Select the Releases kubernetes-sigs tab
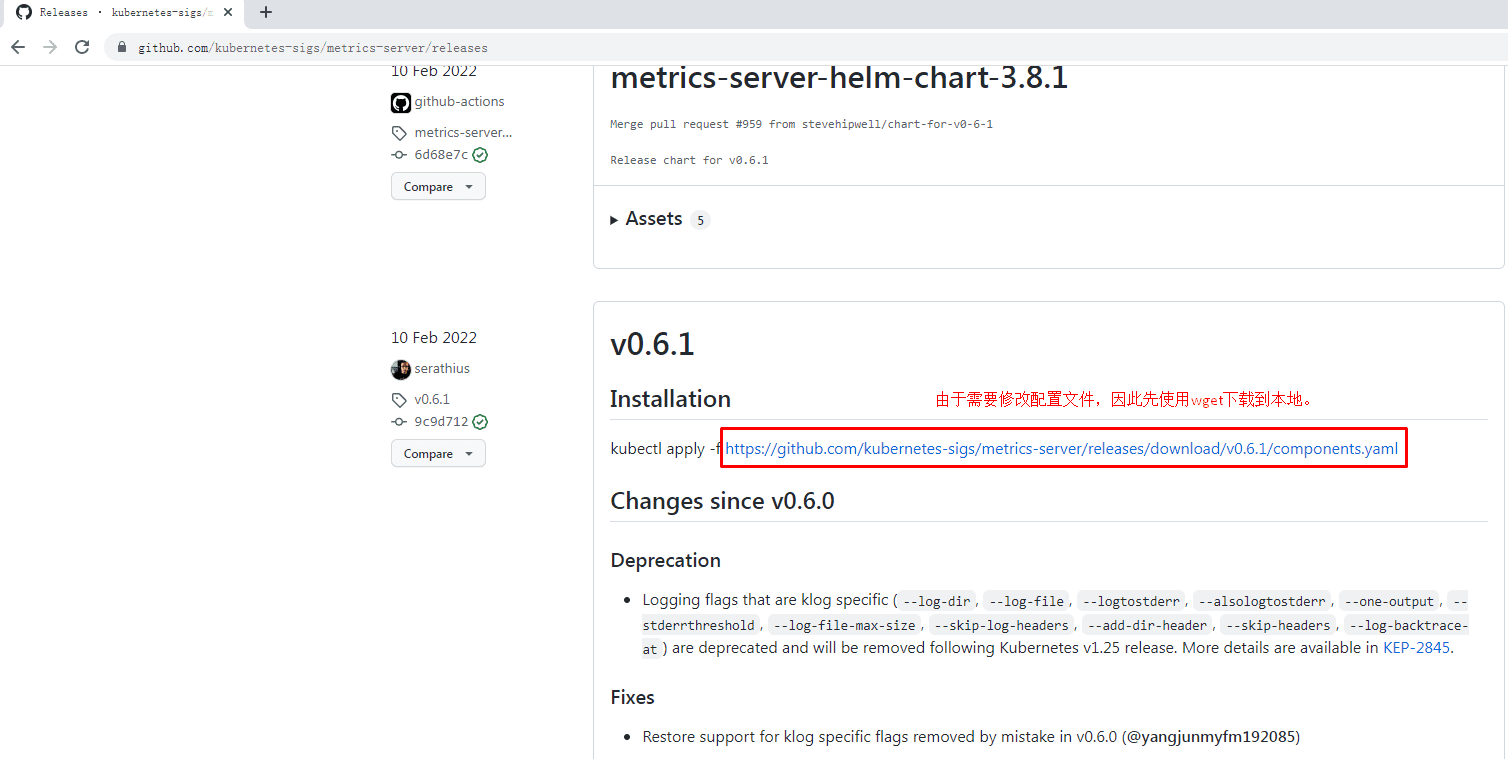The width and height of the screenshot is (1508, 759). click(125, 13)
